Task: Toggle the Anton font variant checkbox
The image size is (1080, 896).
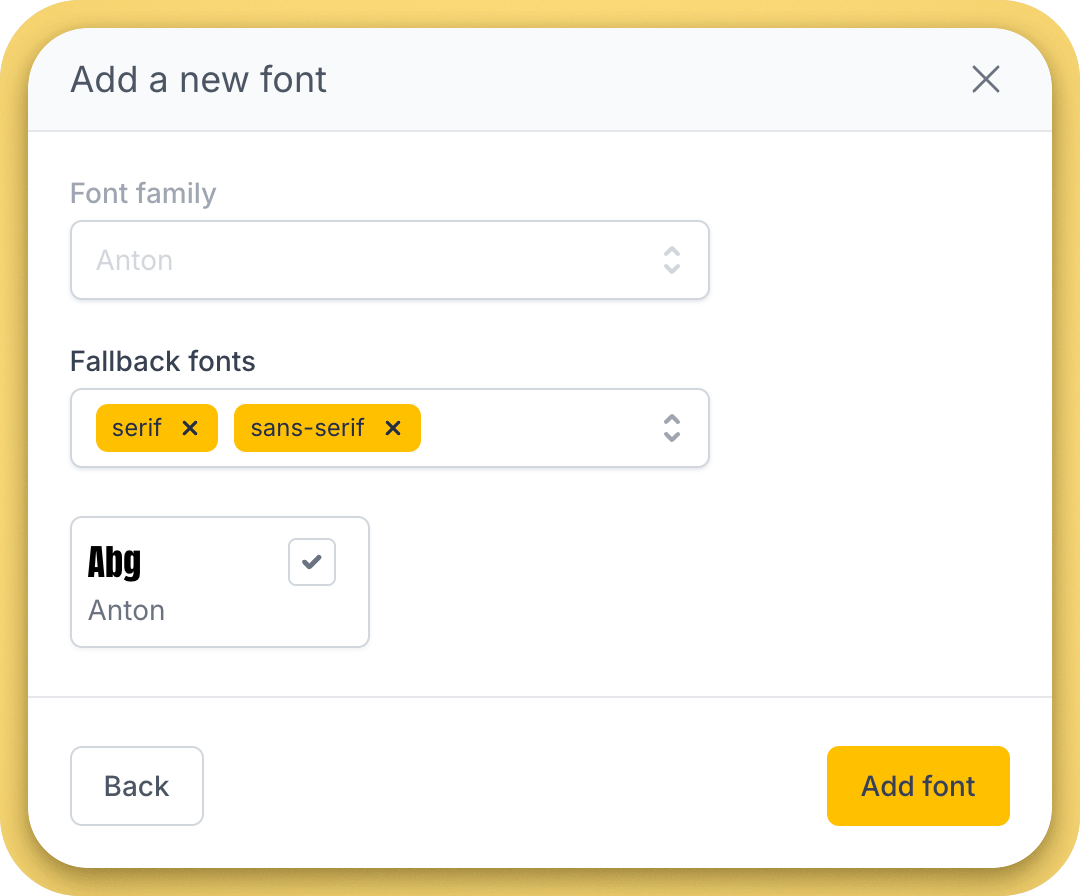Action: (x=312, y=562)
